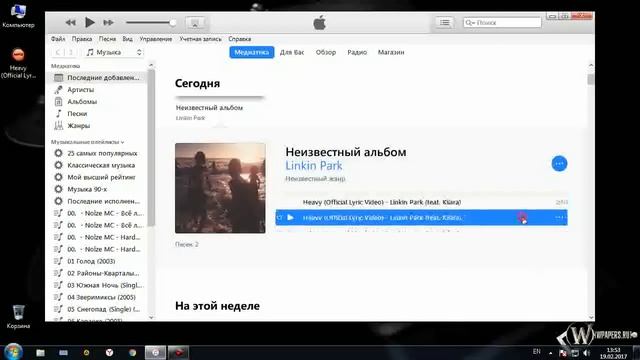Open the Корзина recycle bin icon

point(18,317)
